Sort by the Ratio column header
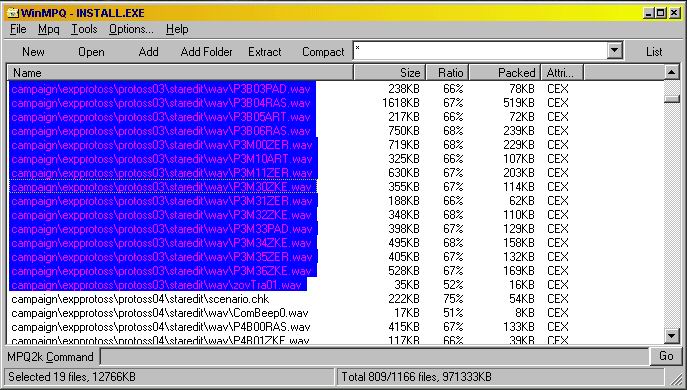This screenshot has width=687, height=390. click(x=447, y=72)
